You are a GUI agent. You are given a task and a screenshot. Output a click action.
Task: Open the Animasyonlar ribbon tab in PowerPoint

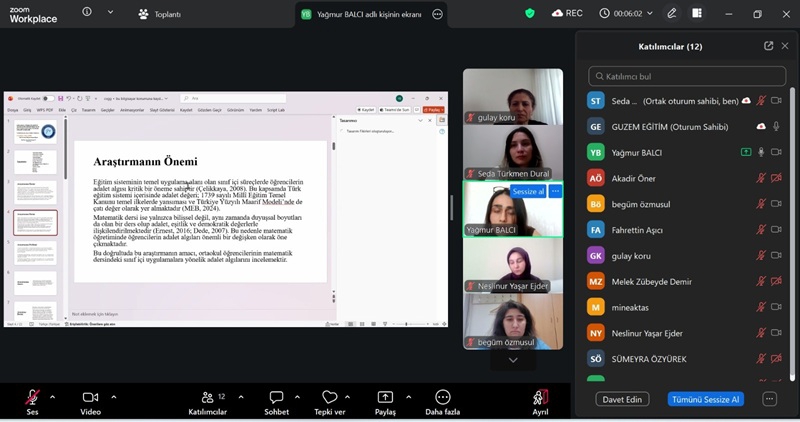tap(132, 110)
